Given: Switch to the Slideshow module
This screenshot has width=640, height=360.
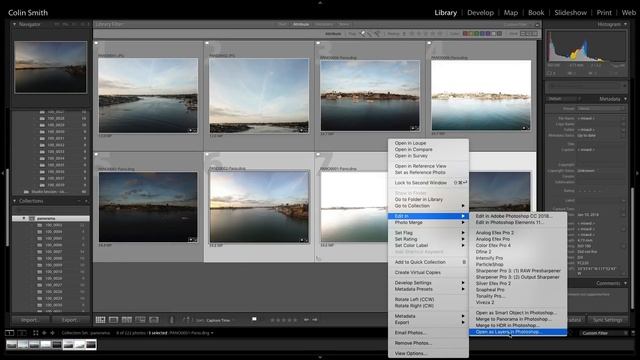Looking at the screenshot, I should [570, 13].
